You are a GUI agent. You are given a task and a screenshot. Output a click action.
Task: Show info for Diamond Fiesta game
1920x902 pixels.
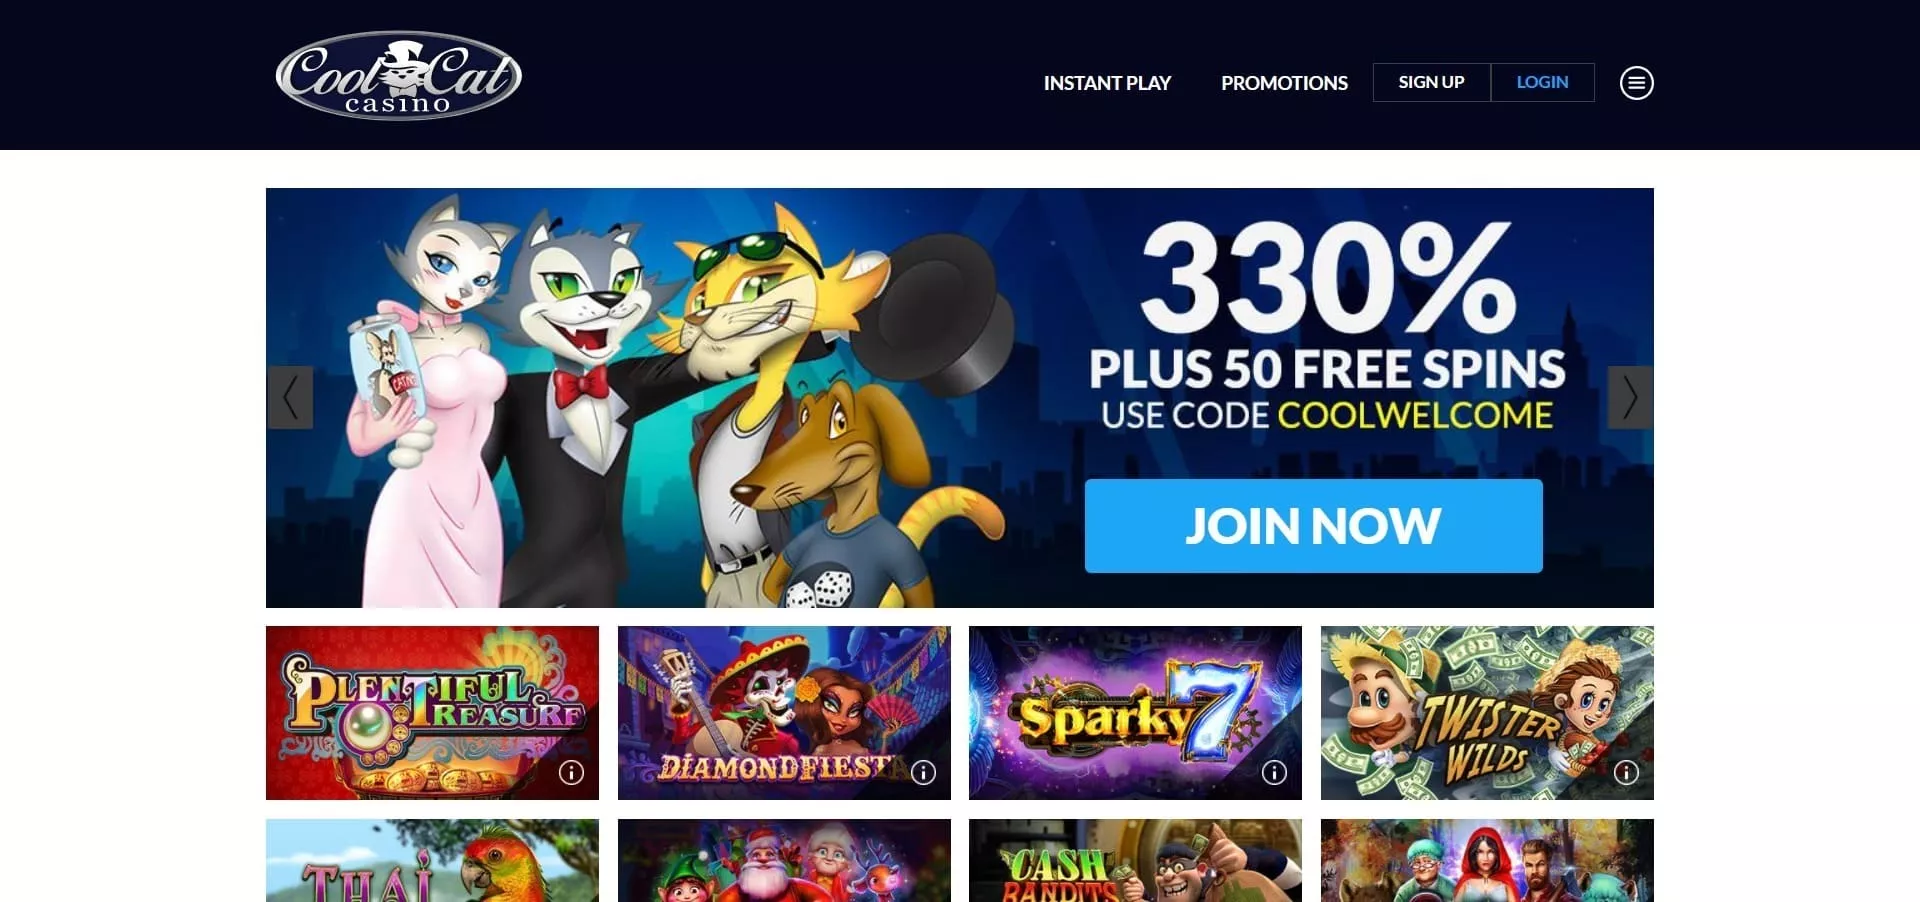coord(923,772)
